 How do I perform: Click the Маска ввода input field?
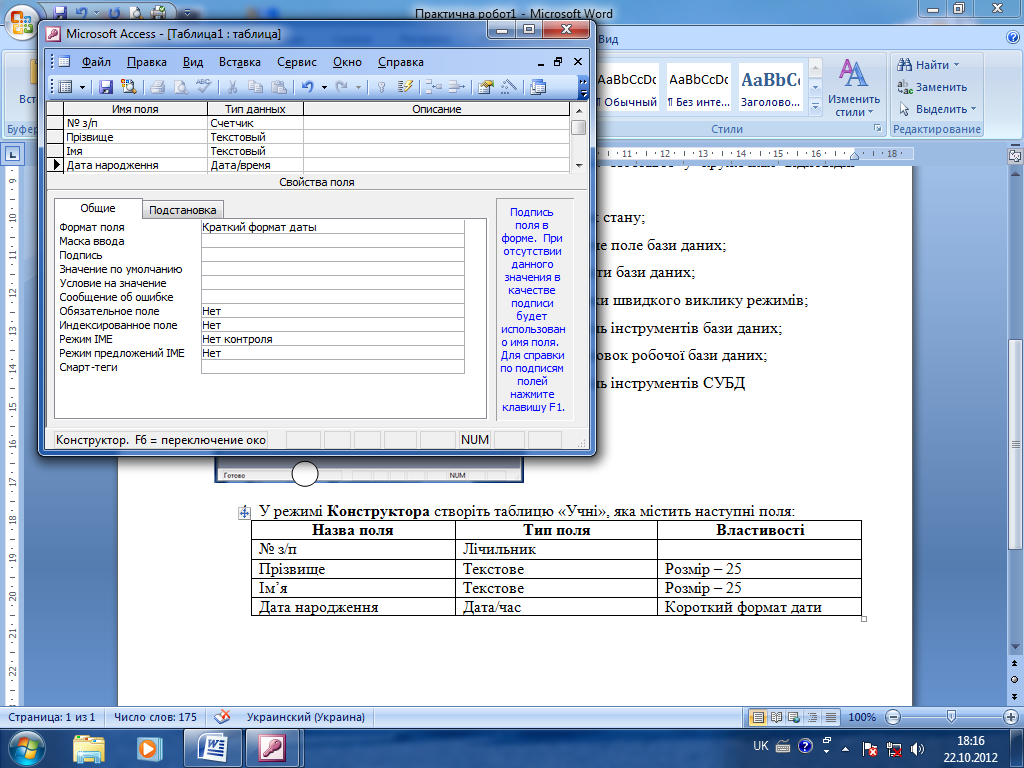click(x=332, y=241)
